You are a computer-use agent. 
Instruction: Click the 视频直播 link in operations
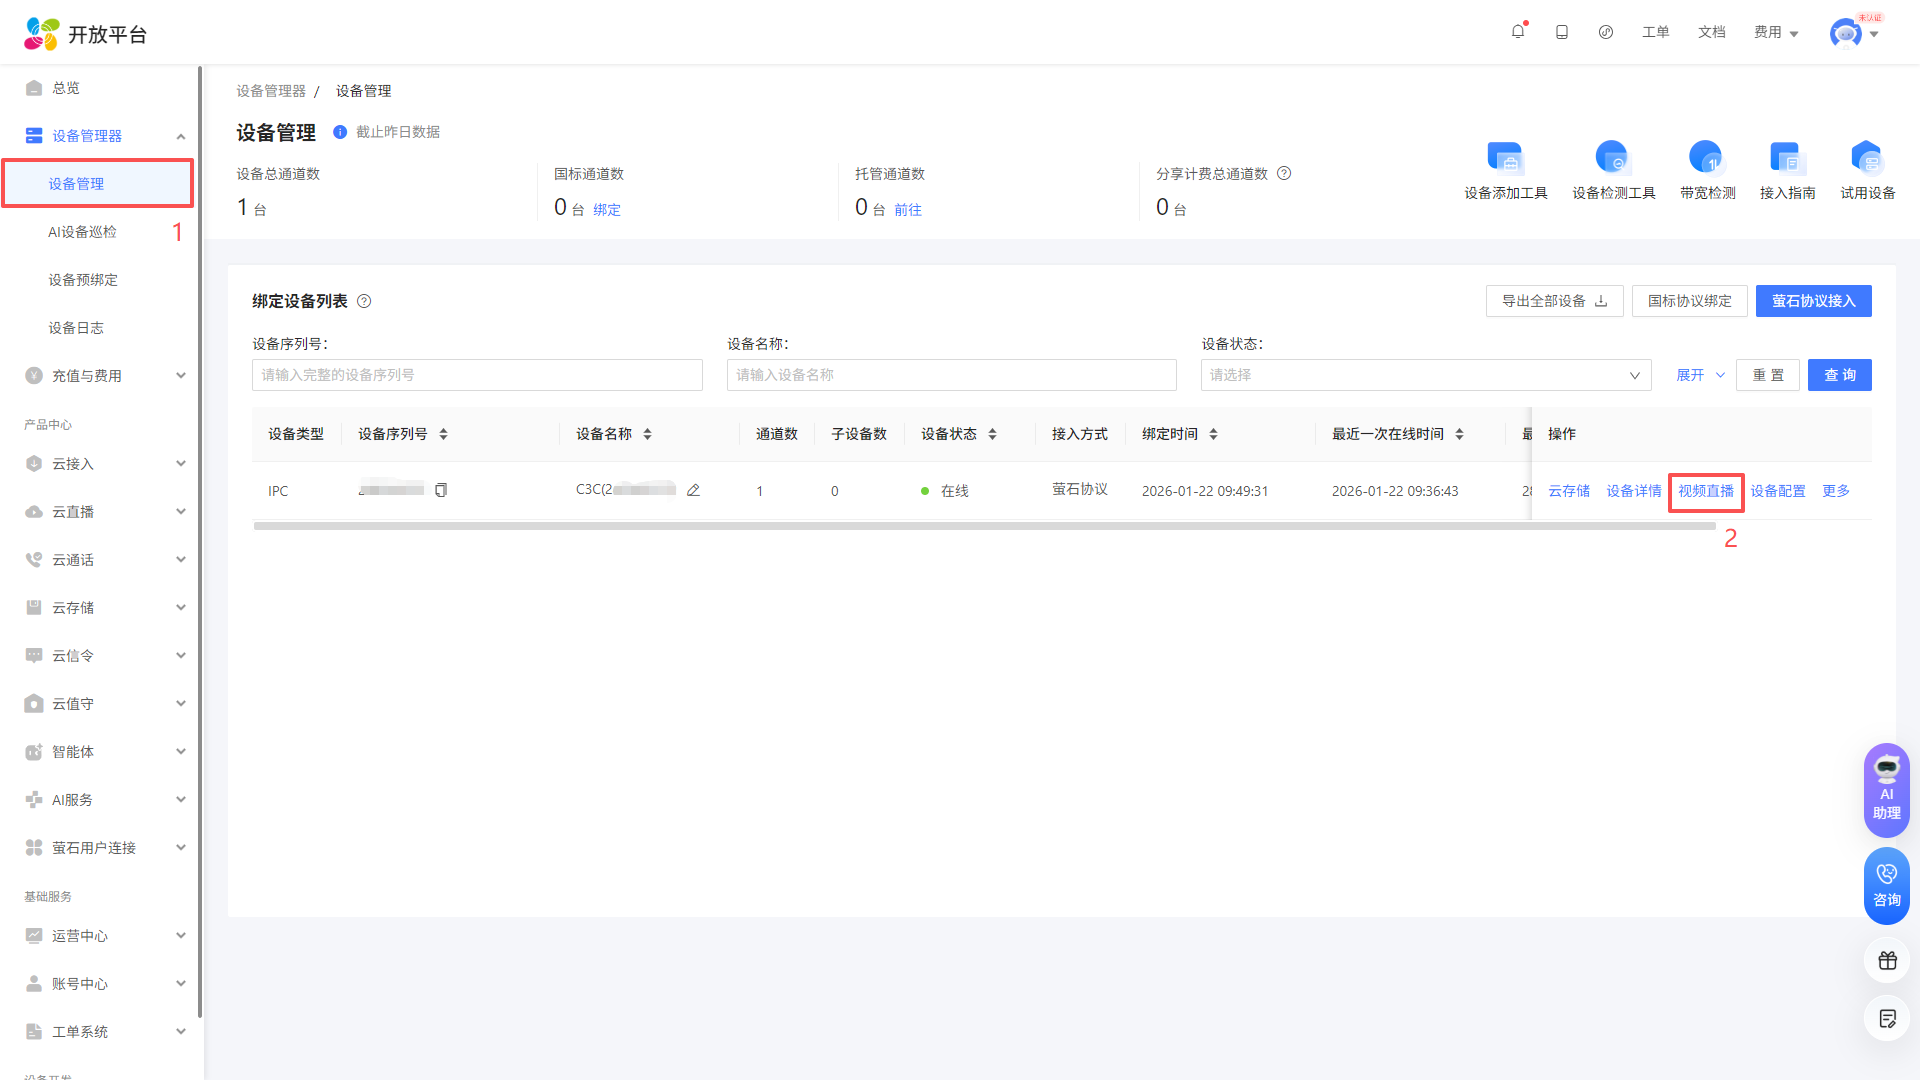click(x=1705, y=491)
